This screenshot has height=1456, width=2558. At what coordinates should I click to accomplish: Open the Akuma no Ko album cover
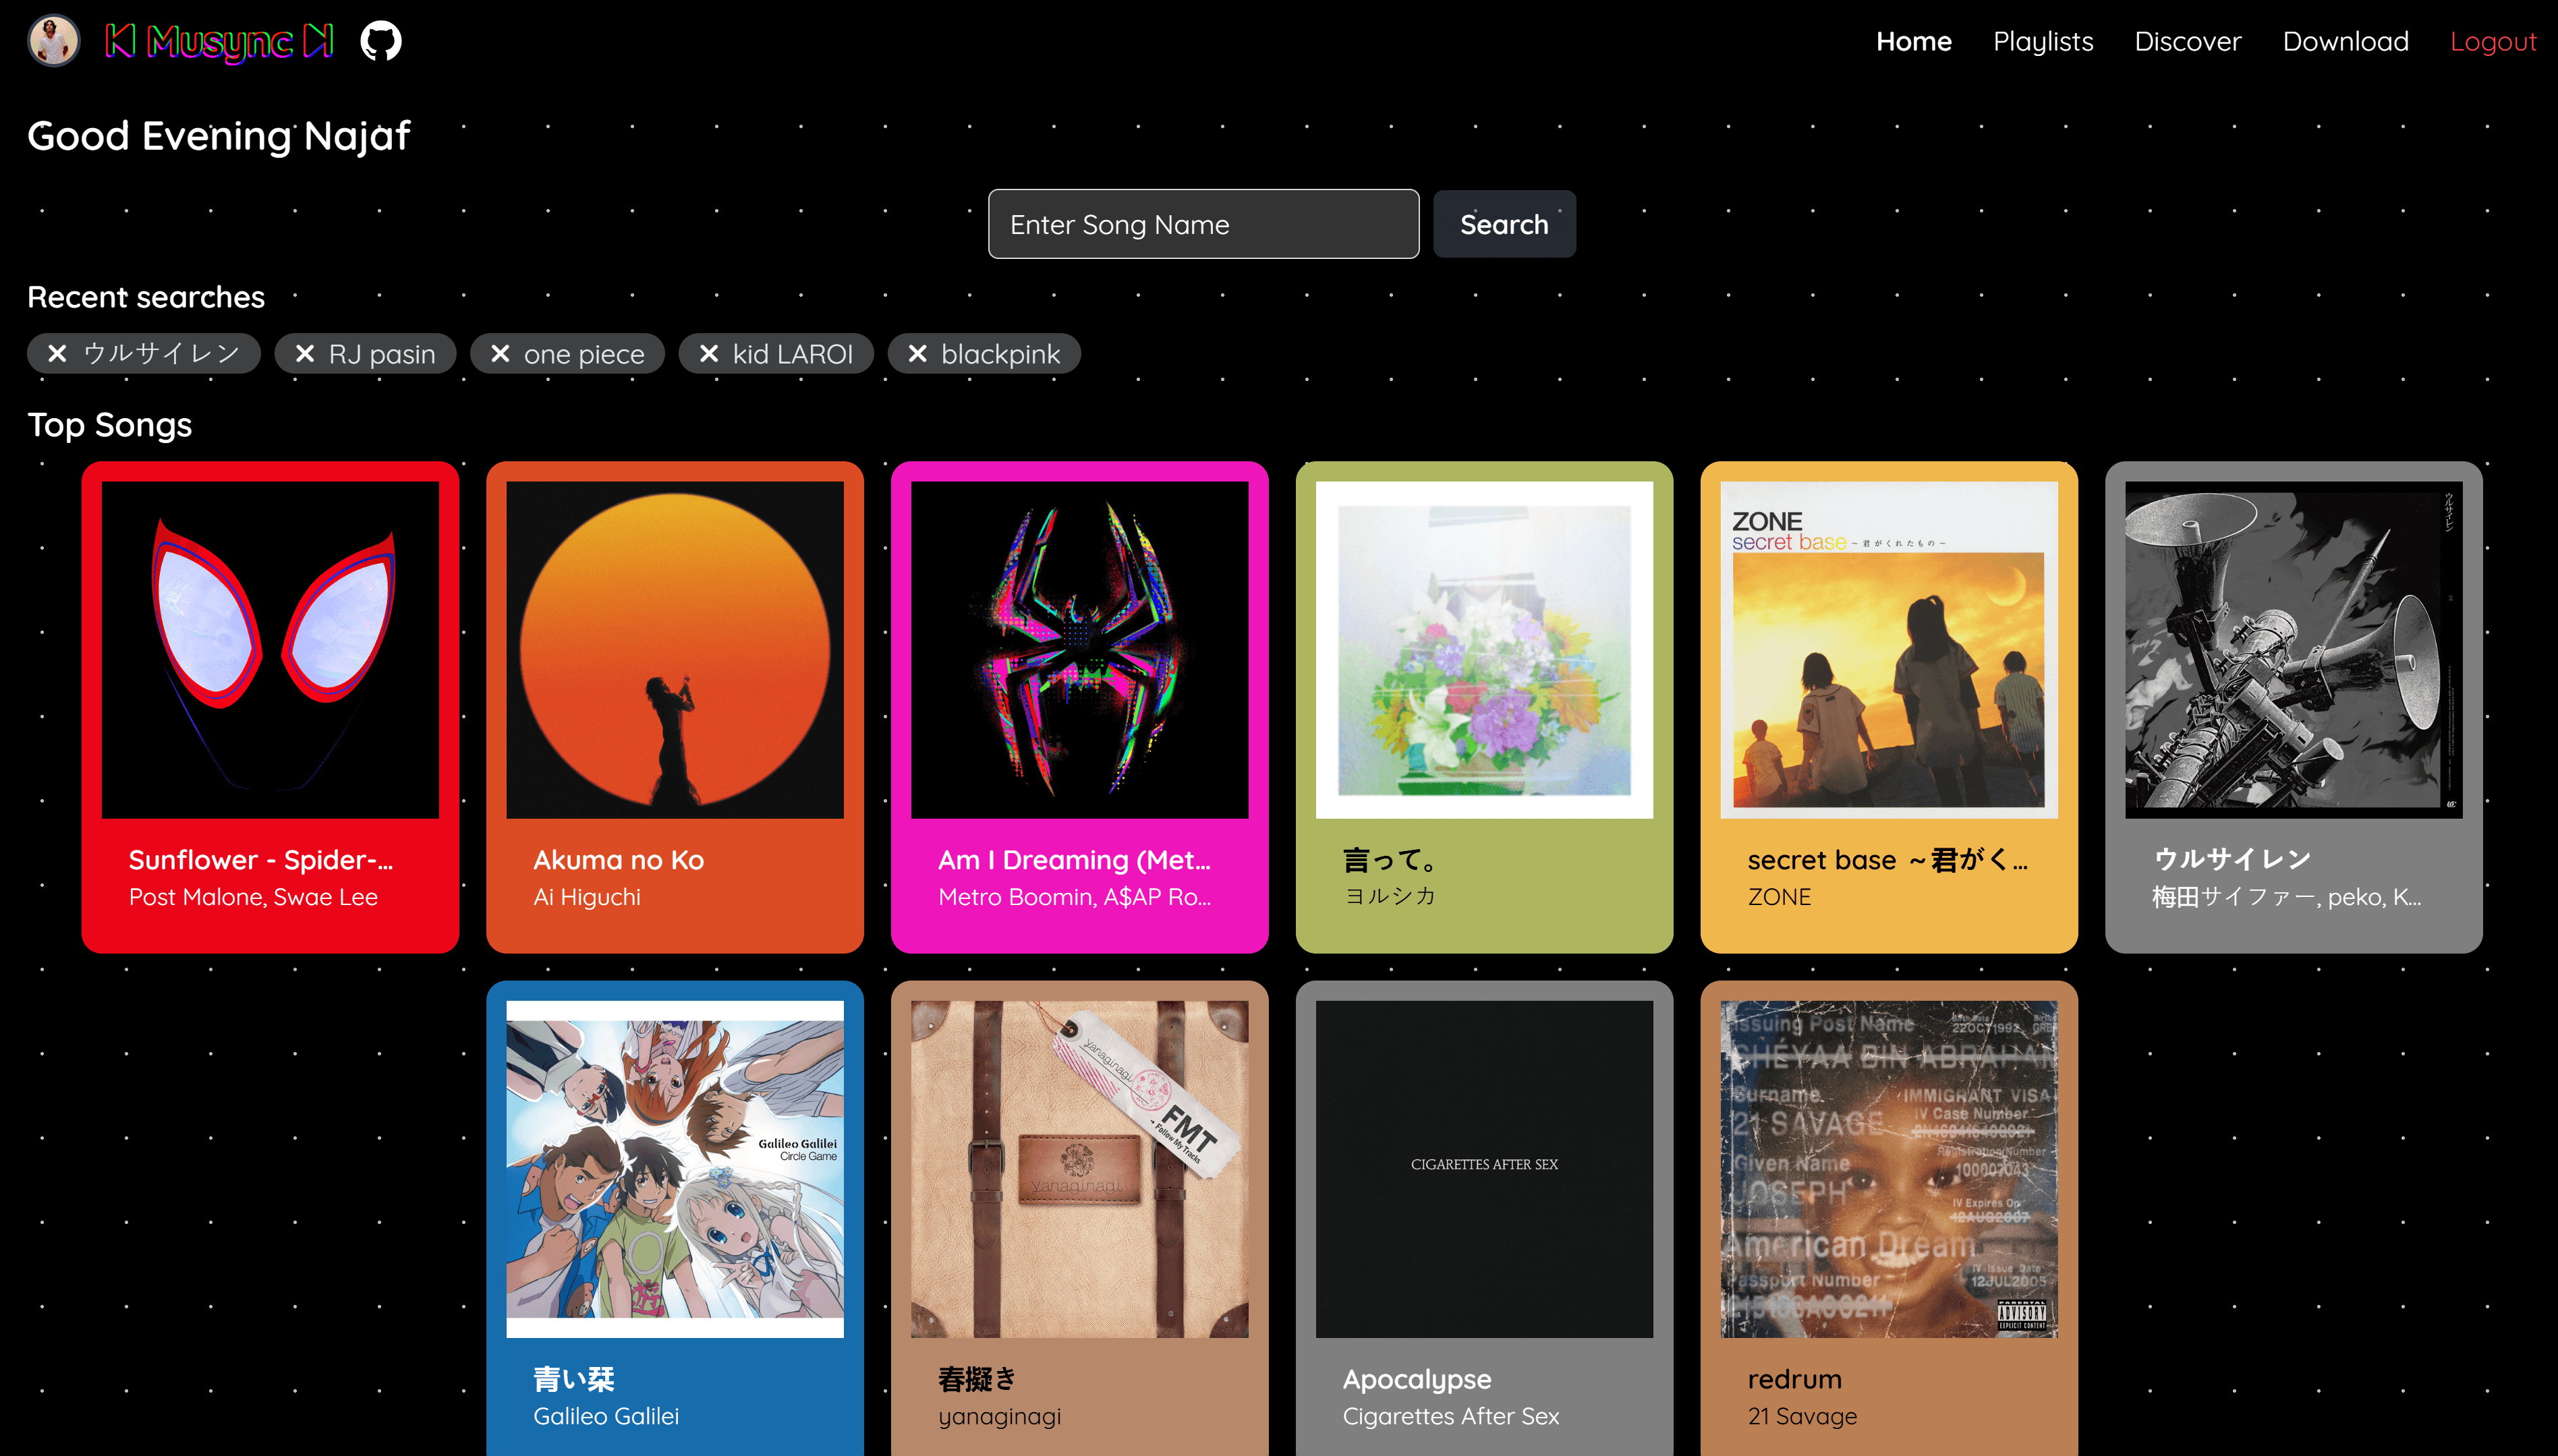[x=675, y=650]
